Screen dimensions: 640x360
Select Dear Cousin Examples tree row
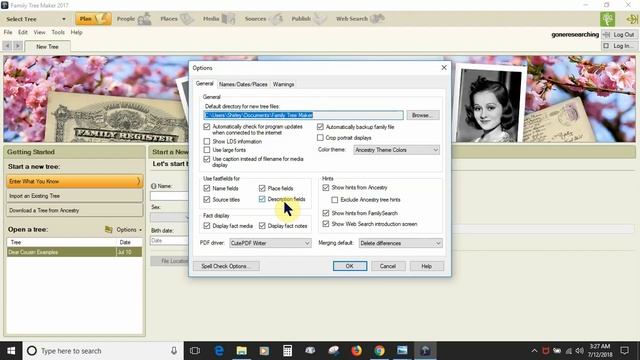click(x=75, y=252)
